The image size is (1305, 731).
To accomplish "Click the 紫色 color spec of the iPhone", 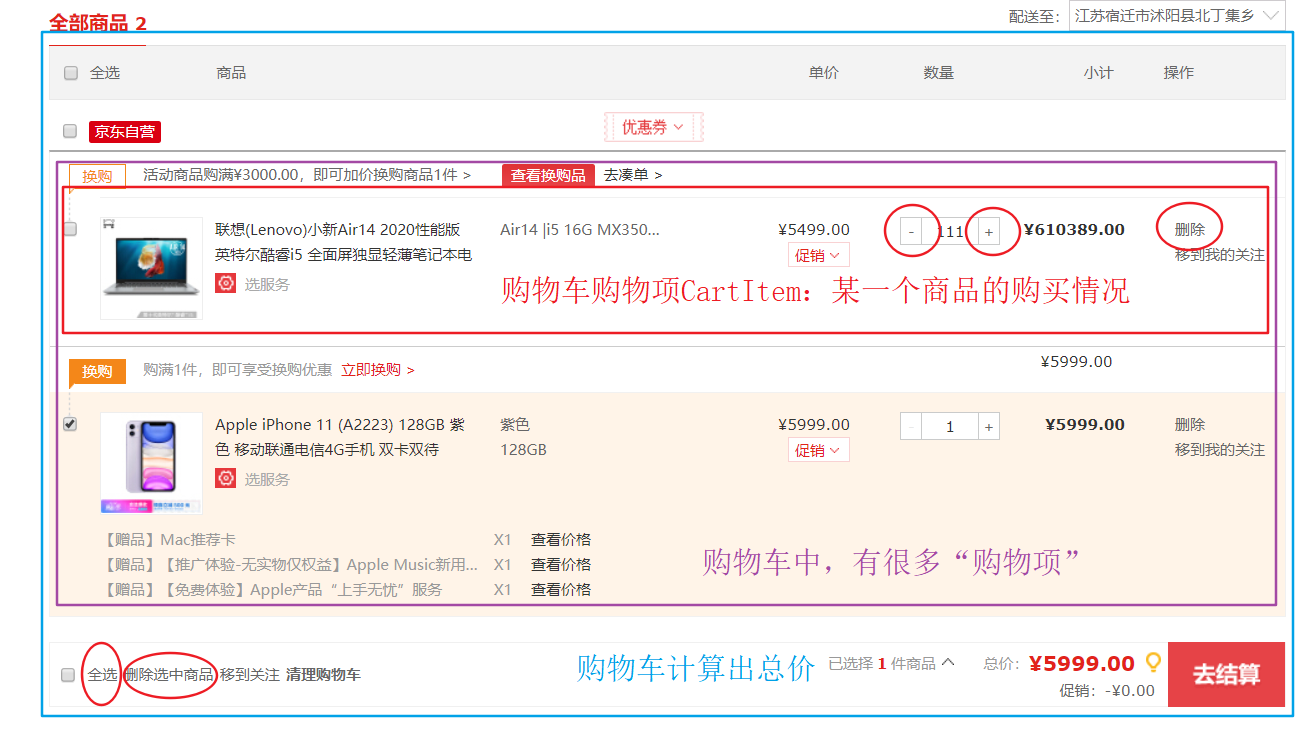I will pos(515,424).
